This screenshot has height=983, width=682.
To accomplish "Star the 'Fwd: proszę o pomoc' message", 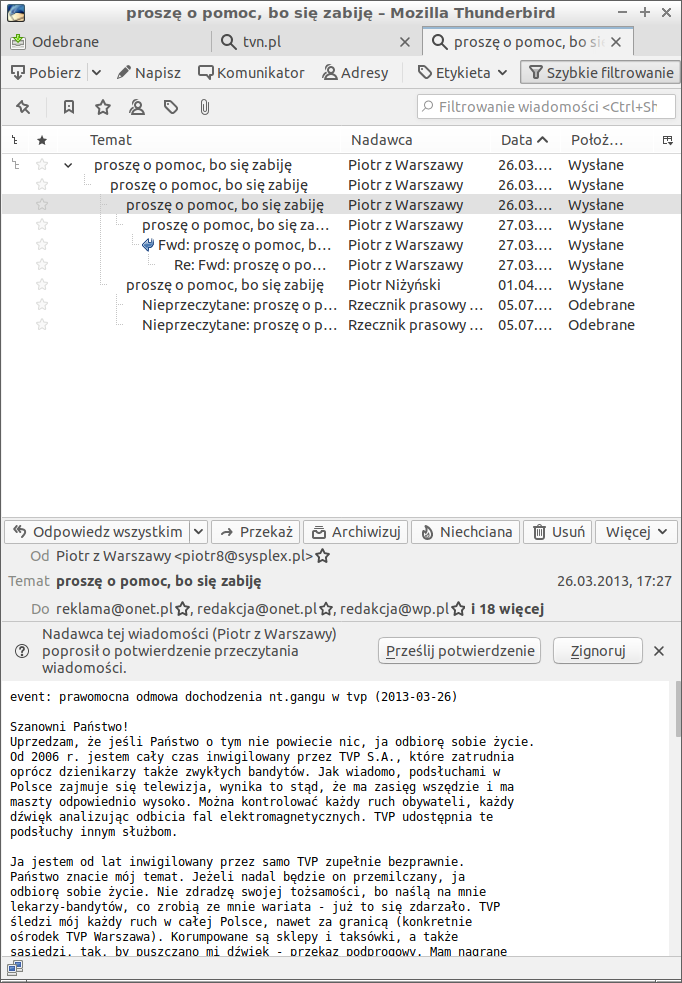I will click(x=42, y=244).
